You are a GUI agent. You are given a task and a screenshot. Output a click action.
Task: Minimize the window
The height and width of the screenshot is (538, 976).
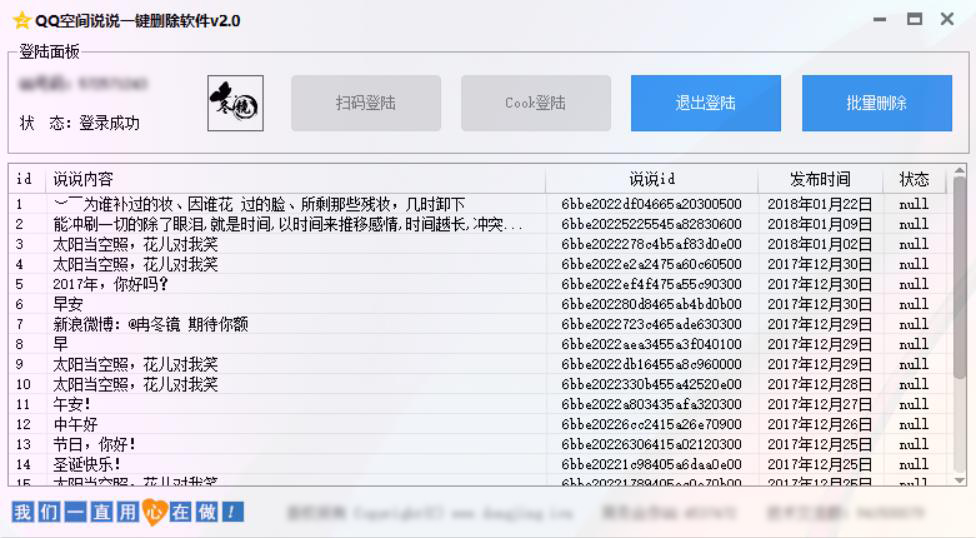(x=880, y=20)
